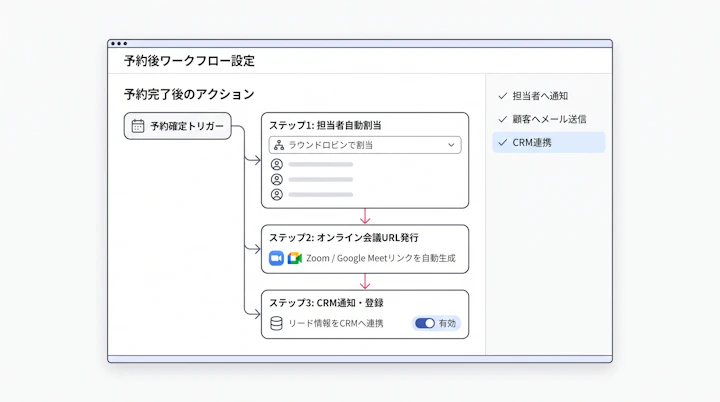Click the checkmark next to 担当者へ通知
The image size is (720, 402).
pos(503,96)
